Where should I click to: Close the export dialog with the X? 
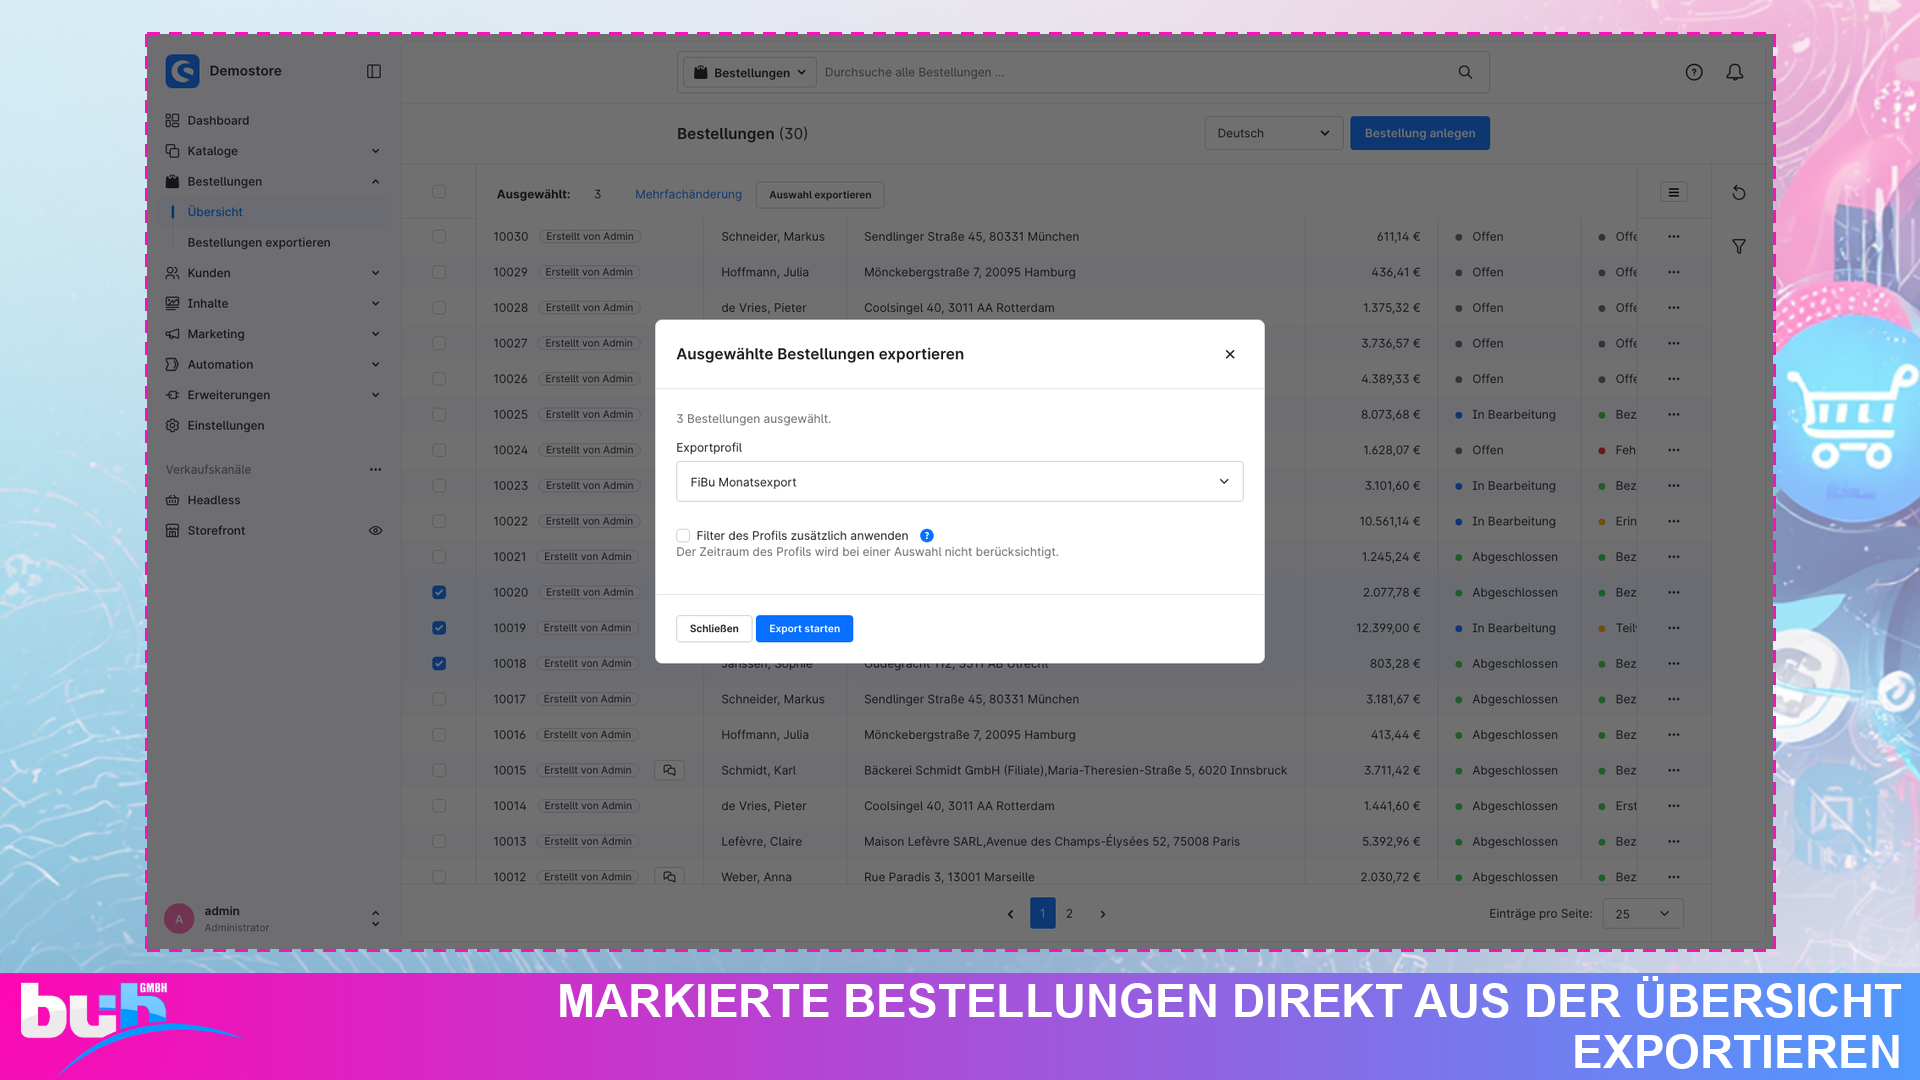[x=1230, y=354]
